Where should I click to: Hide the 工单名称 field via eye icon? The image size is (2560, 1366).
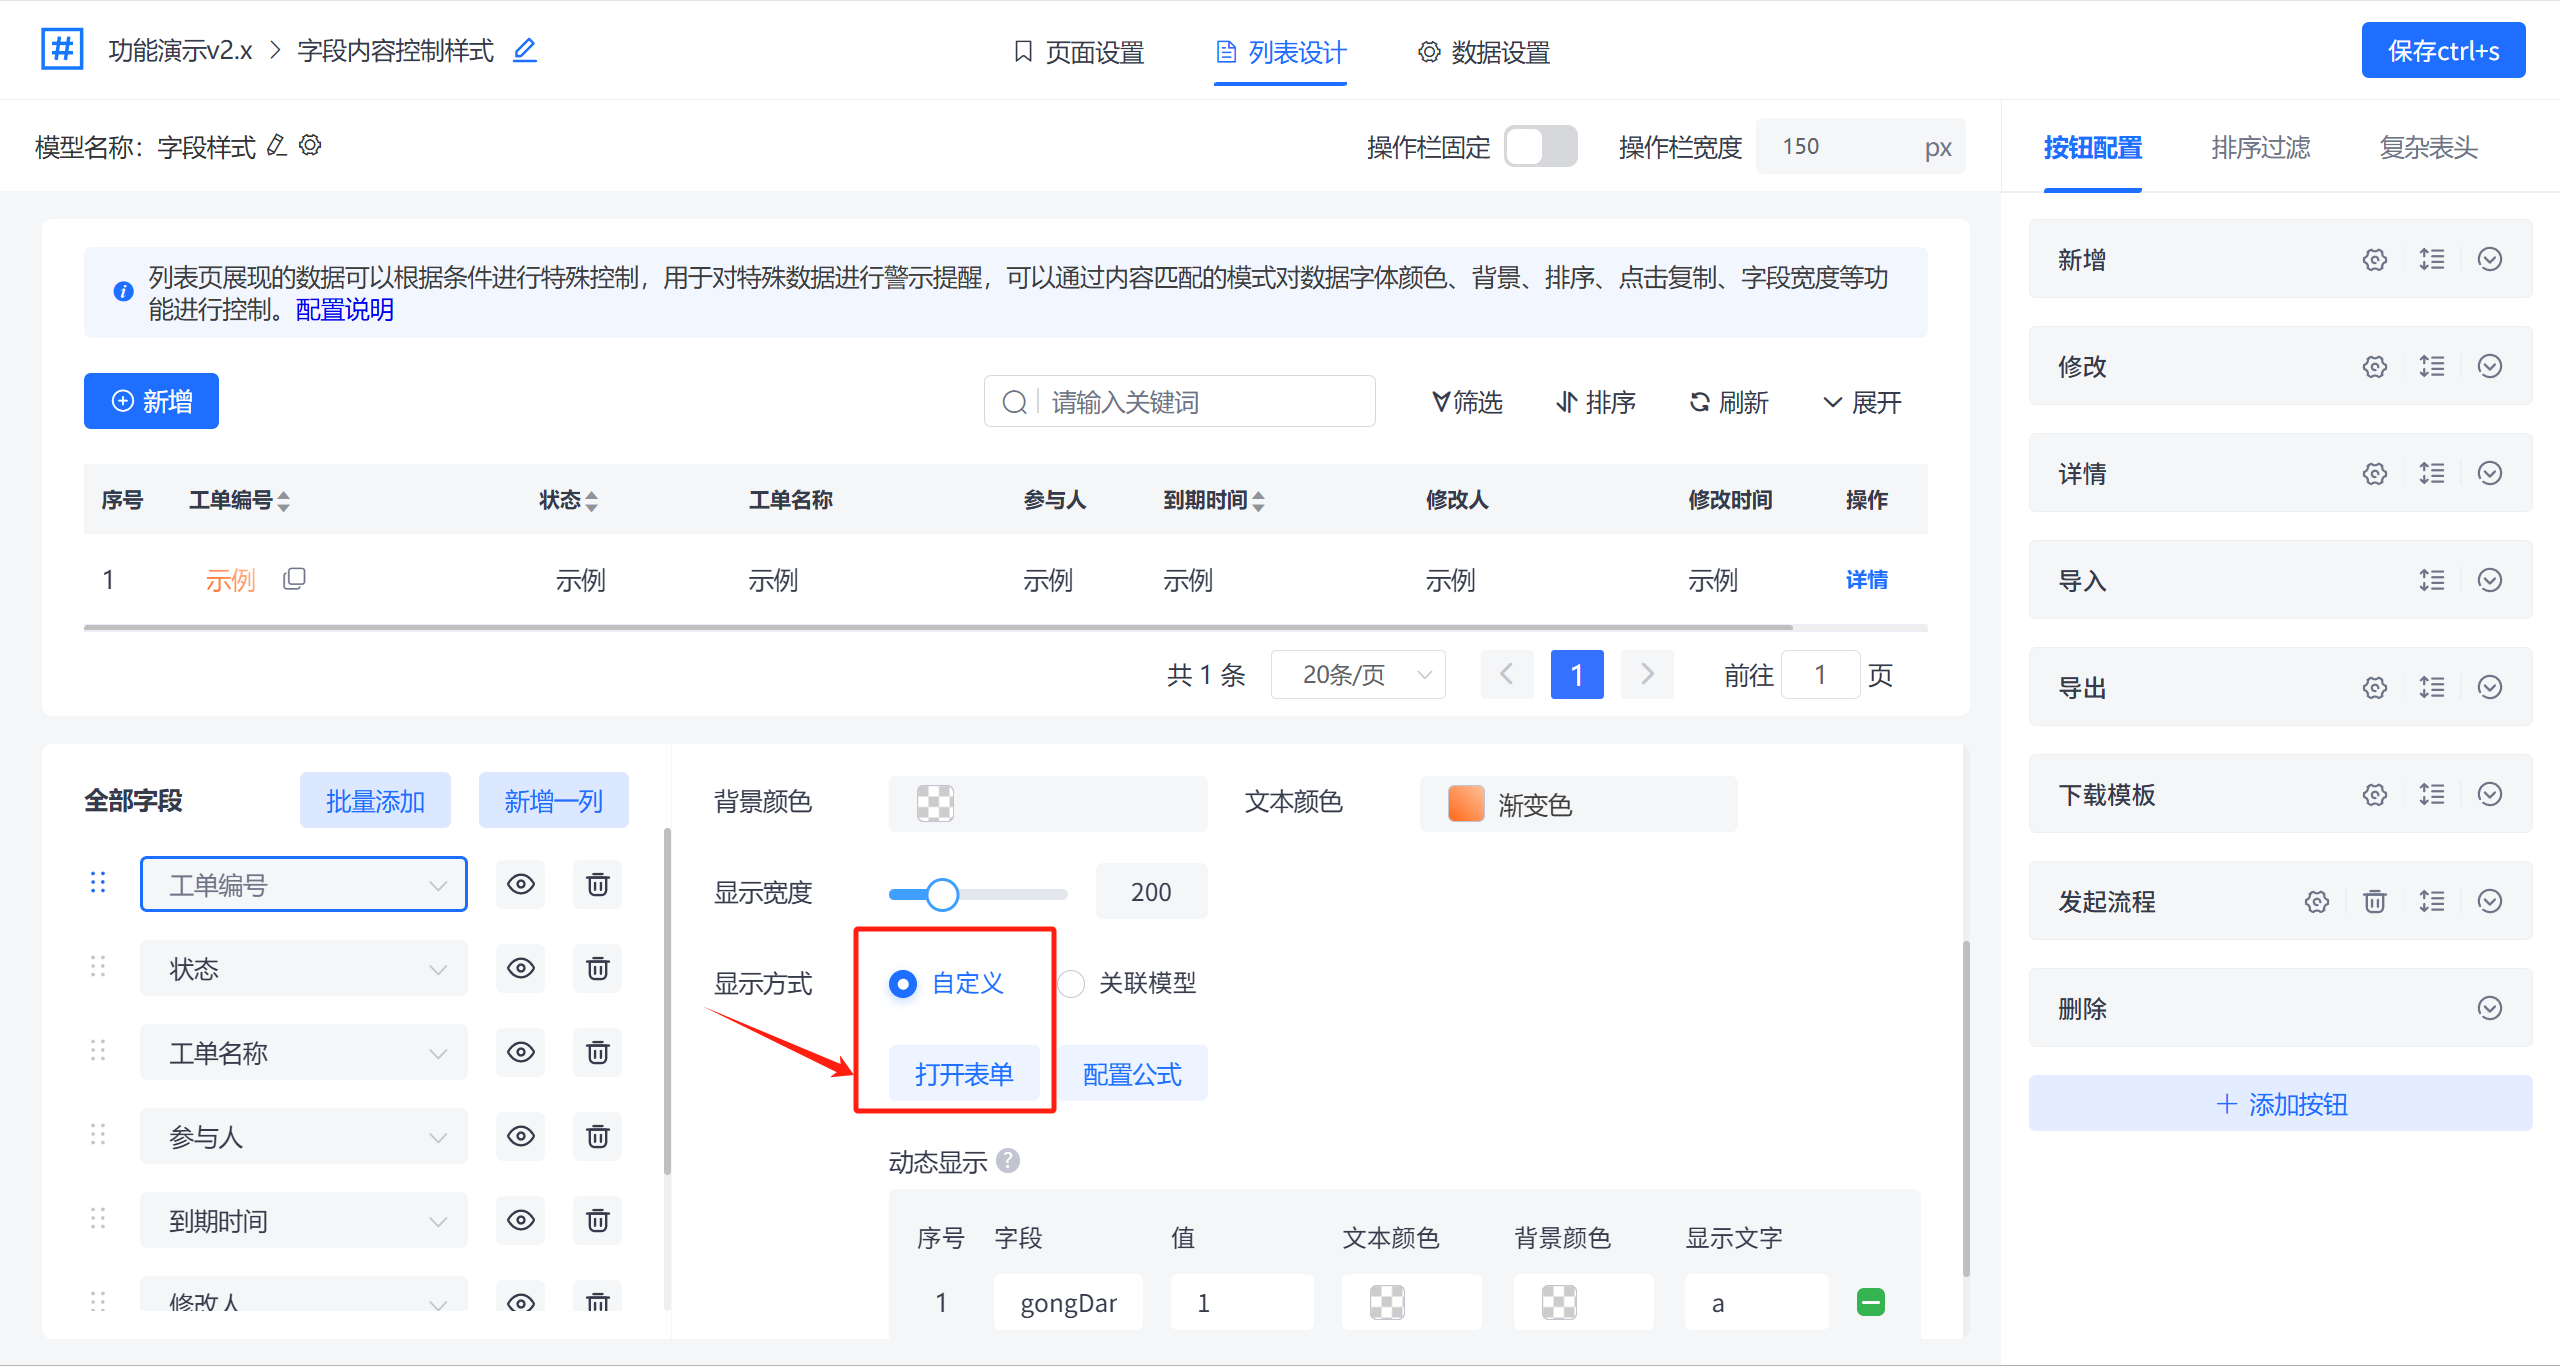tap(521, 1052)
